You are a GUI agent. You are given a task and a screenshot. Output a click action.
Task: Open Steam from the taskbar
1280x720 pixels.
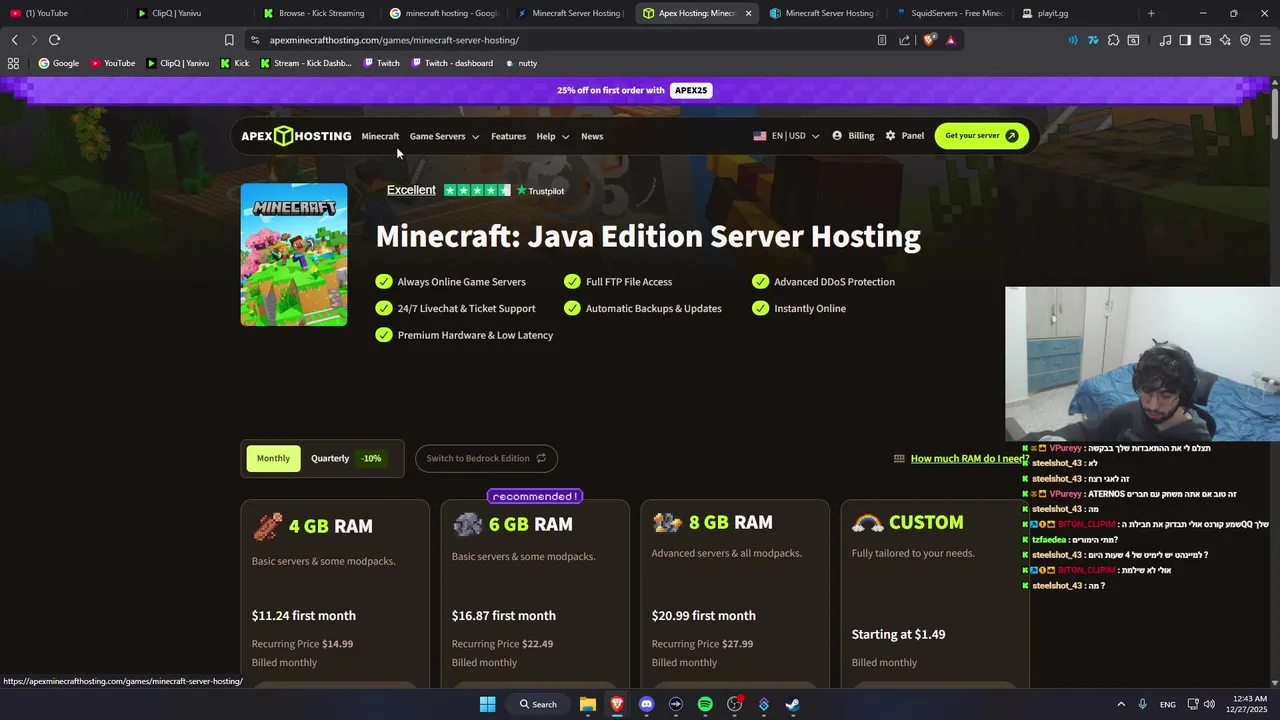(x=792, y=704)
